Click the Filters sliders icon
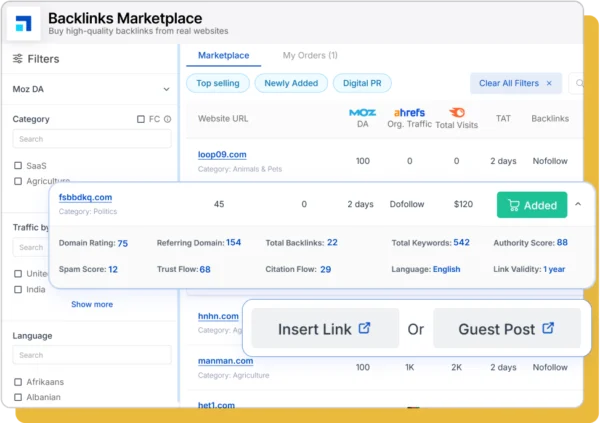Viewport: 600px width, 423px height. (x=18, y=59)
